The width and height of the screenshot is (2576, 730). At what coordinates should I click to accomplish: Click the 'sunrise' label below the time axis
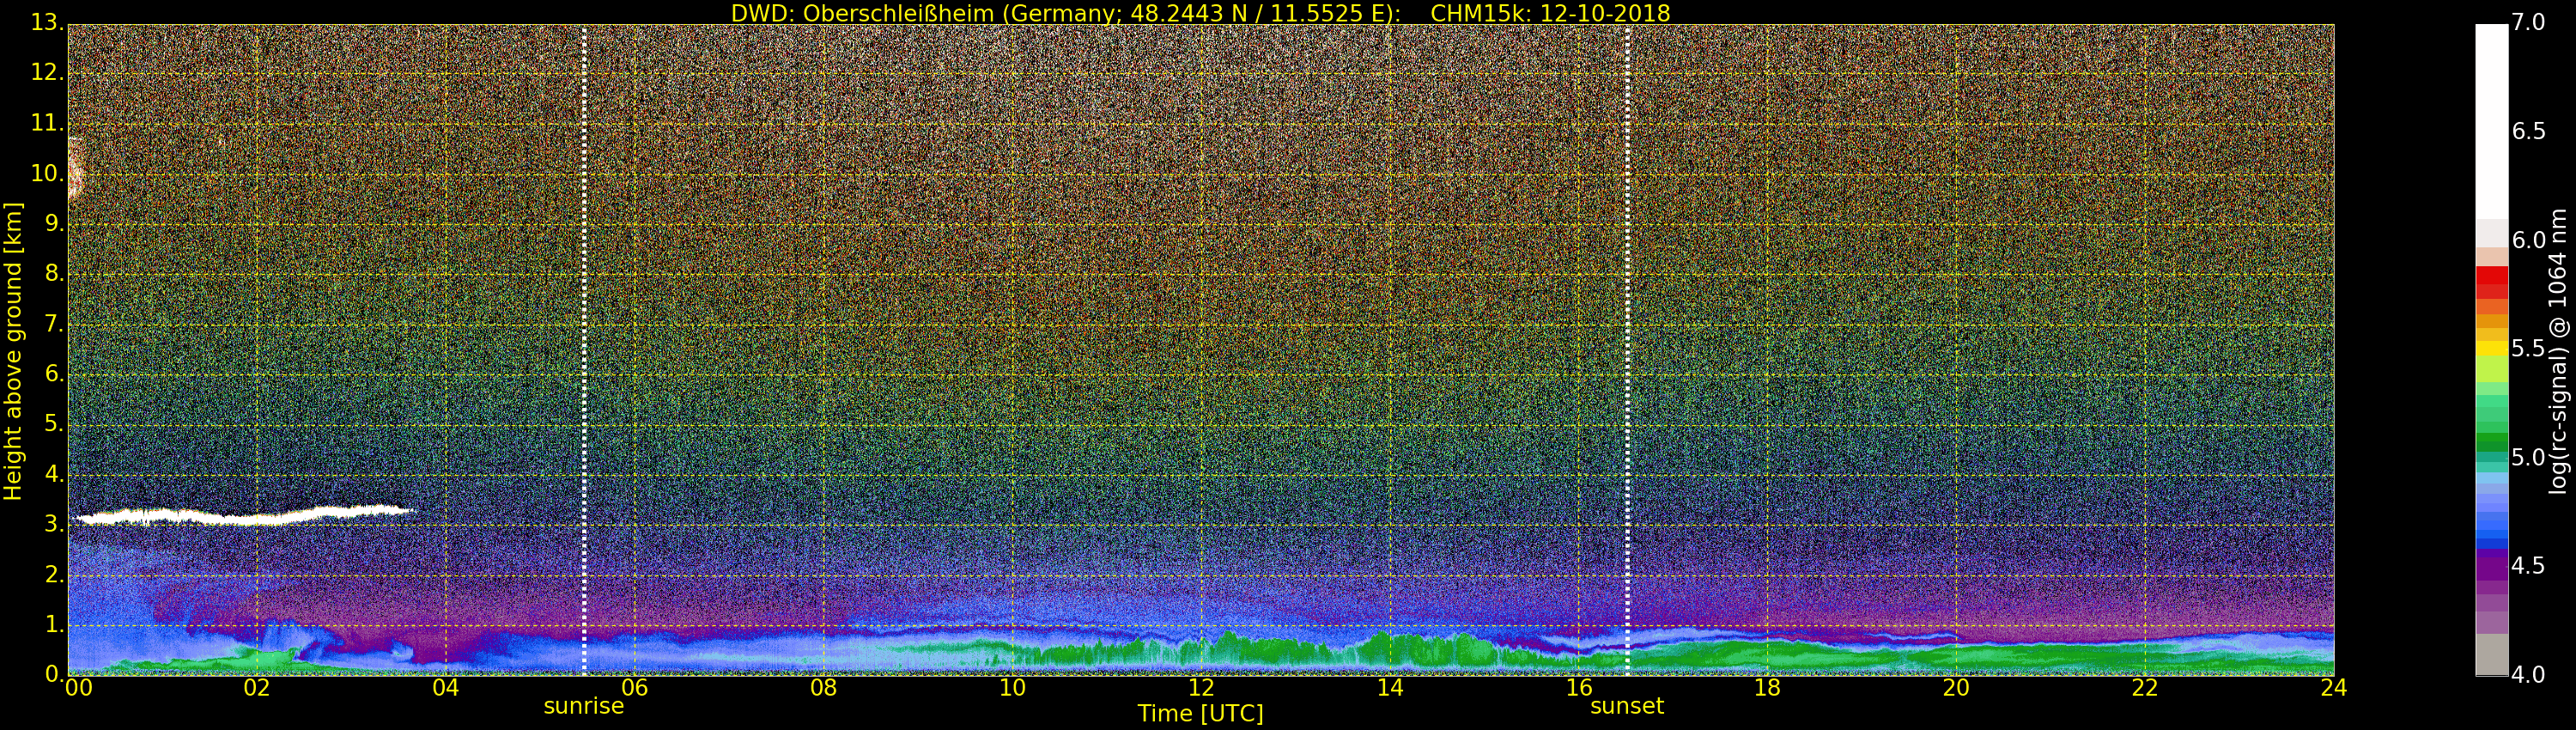(584, 706)
